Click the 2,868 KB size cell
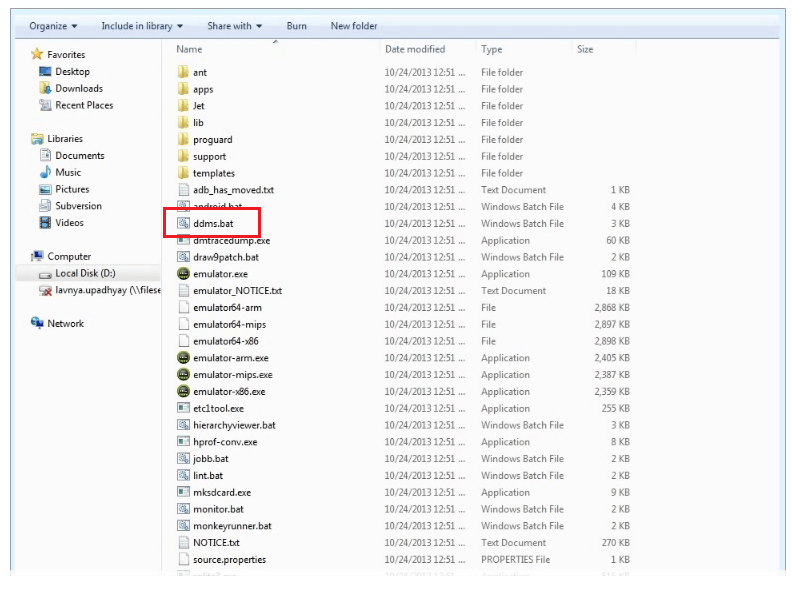Screen dimensions: 800x591 612,308
